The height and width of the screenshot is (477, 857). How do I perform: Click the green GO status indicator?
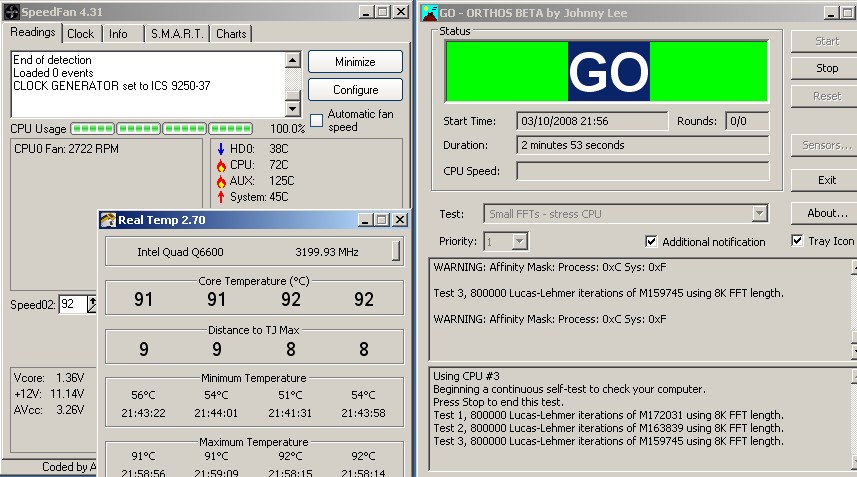[607, 71]
